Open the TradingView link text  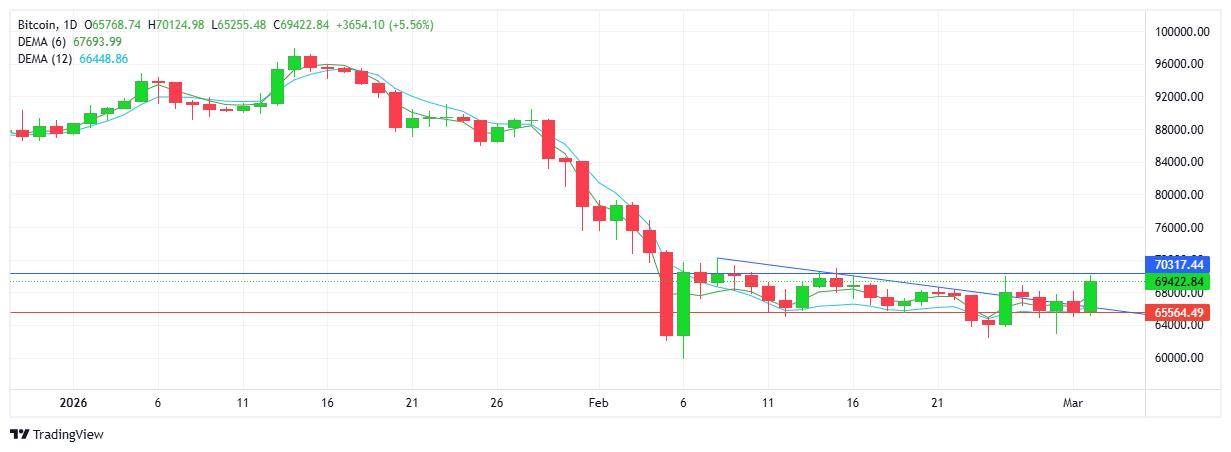(68, 434)
